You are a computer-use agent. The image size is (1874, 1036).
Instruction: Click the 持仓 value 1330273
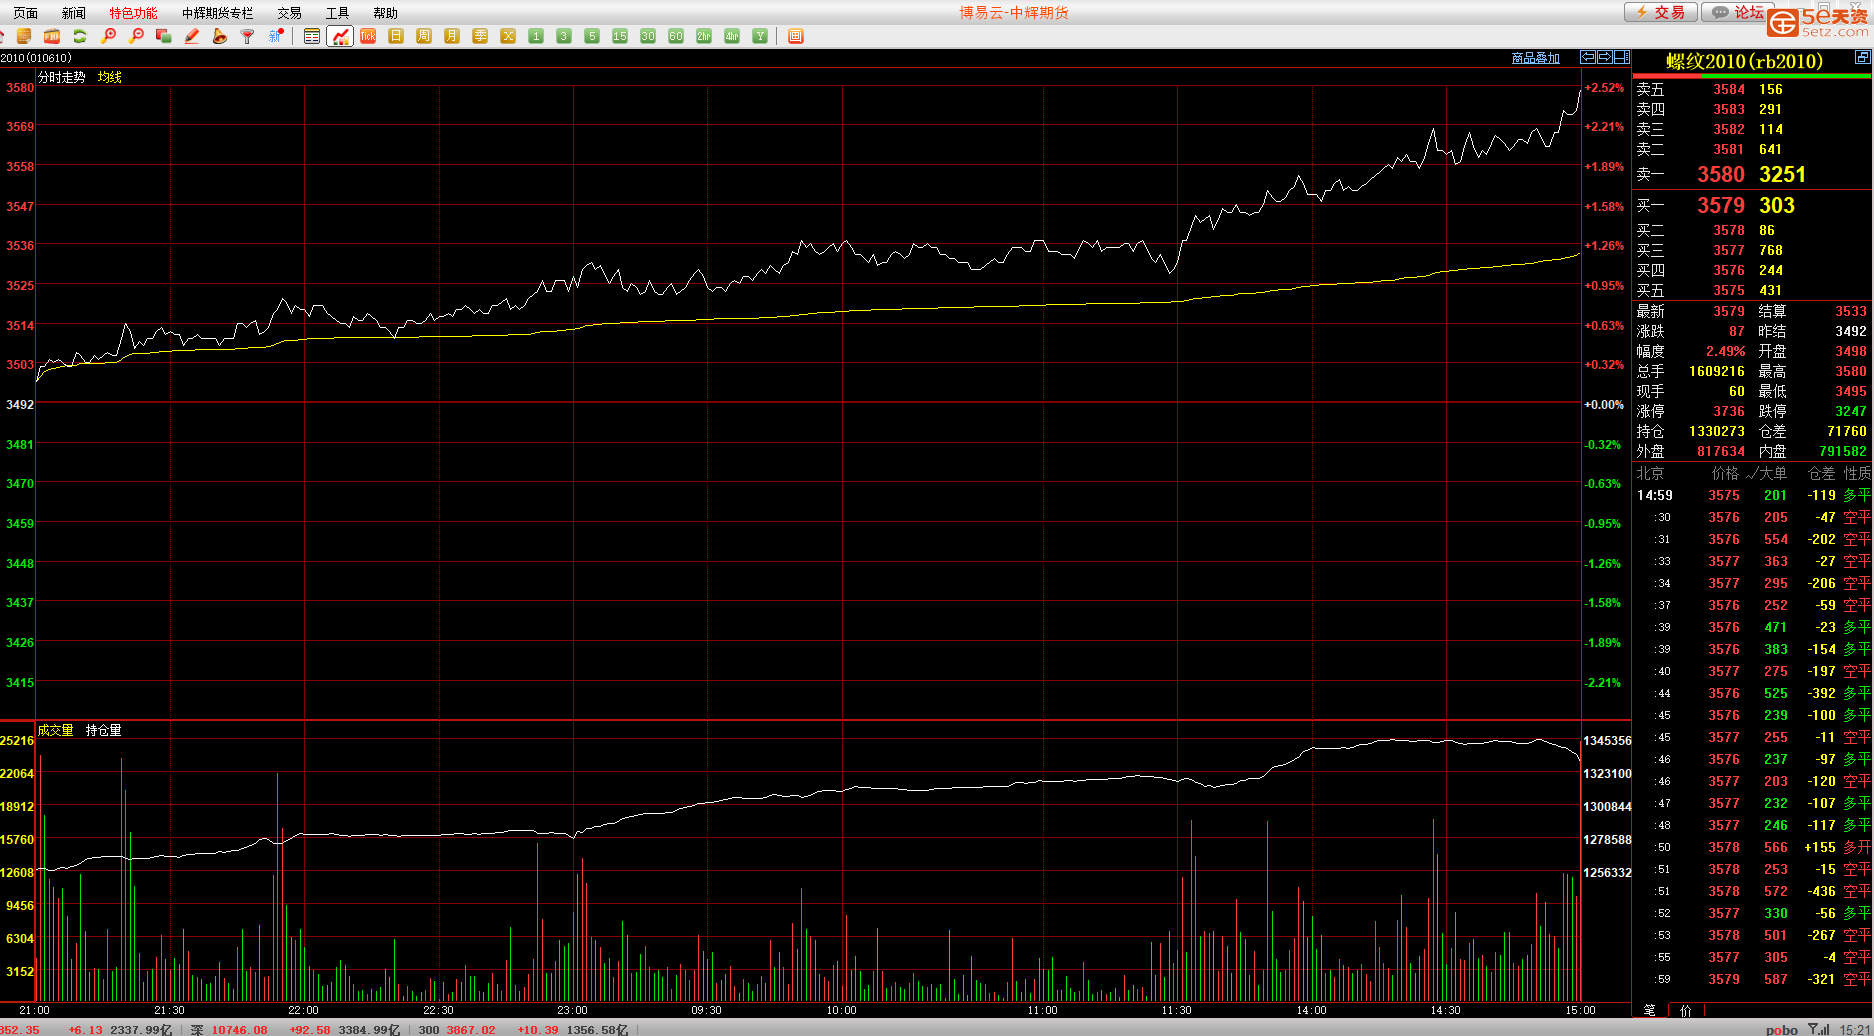click(x=1716, y=431)
